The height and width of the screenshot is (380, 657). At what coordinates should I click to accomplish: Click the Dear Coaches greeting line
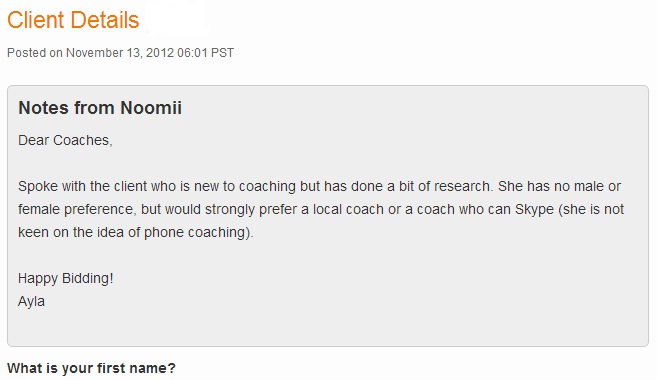pyautogui.click(x=65, y=140)
